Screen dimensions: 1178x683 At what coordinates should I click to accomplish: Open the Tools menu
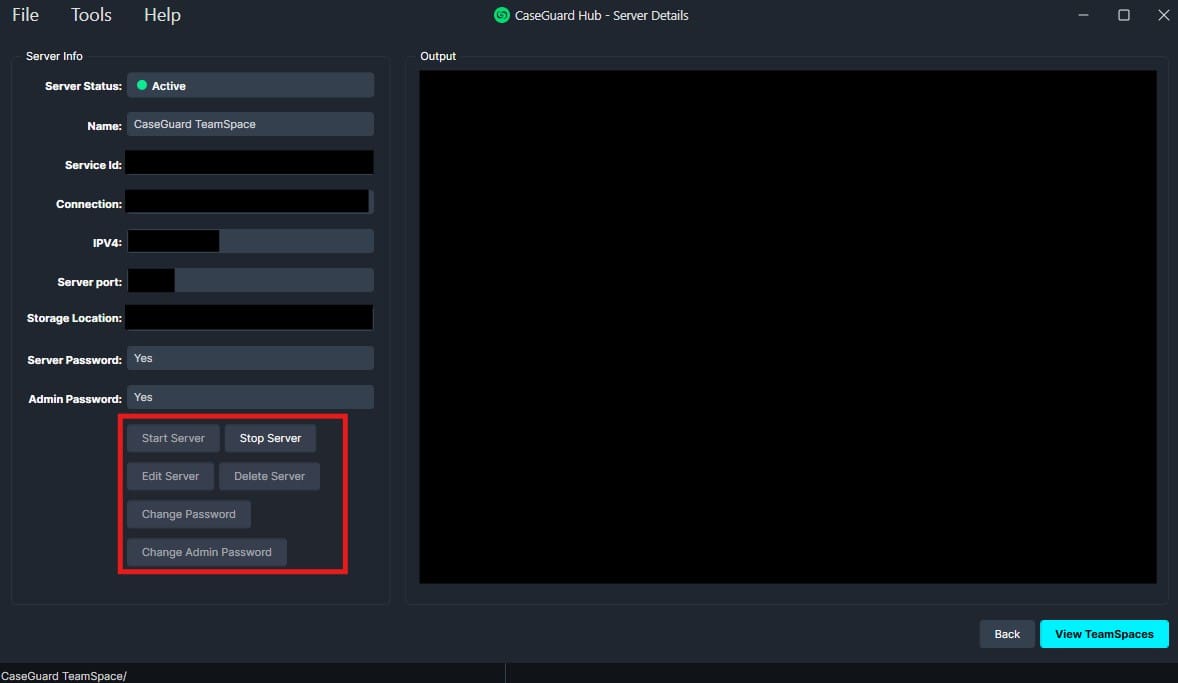pos(91,15)
